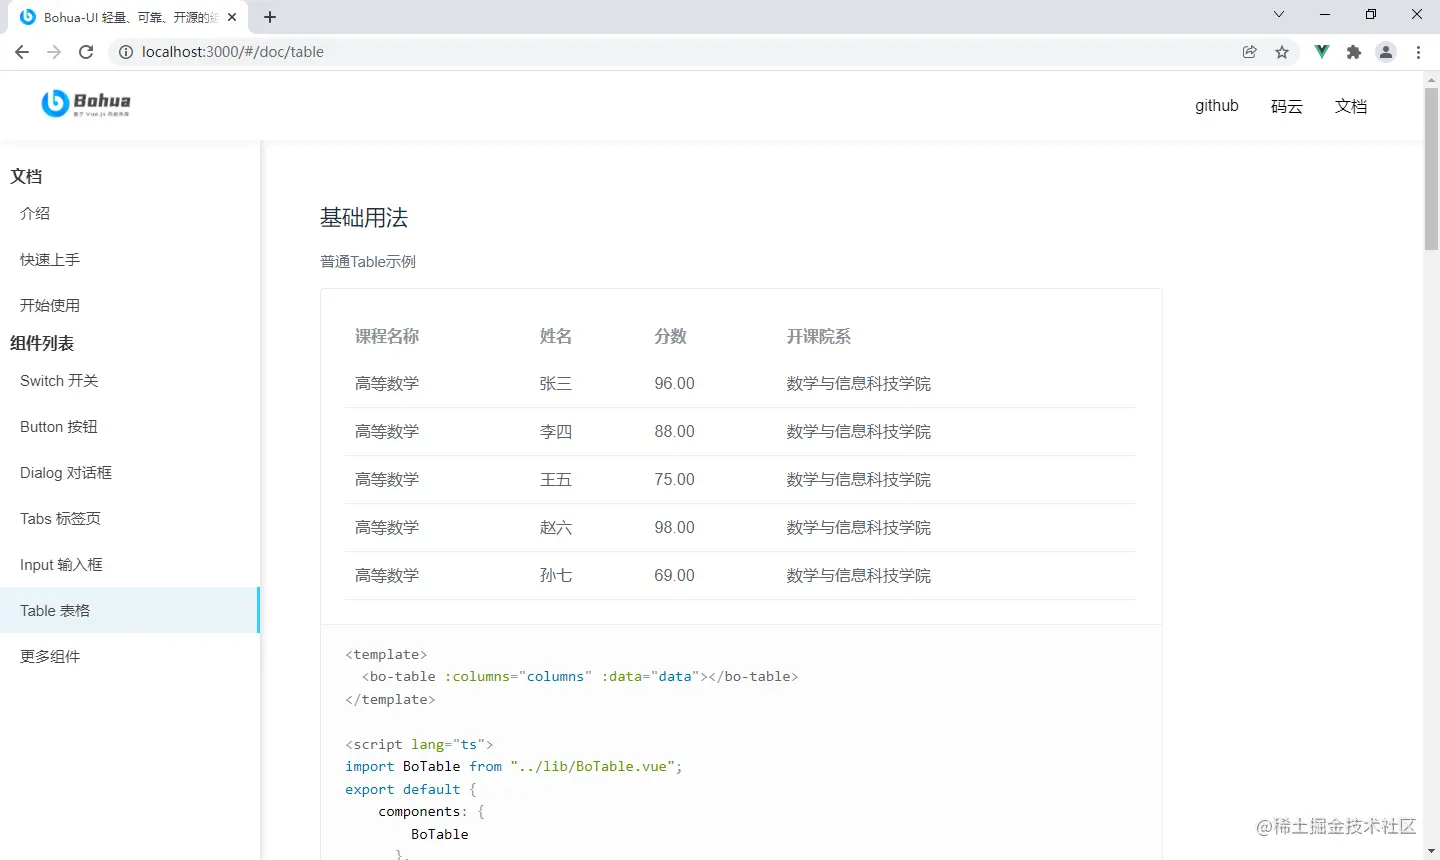Click the 分数 column header

[671, 336]
